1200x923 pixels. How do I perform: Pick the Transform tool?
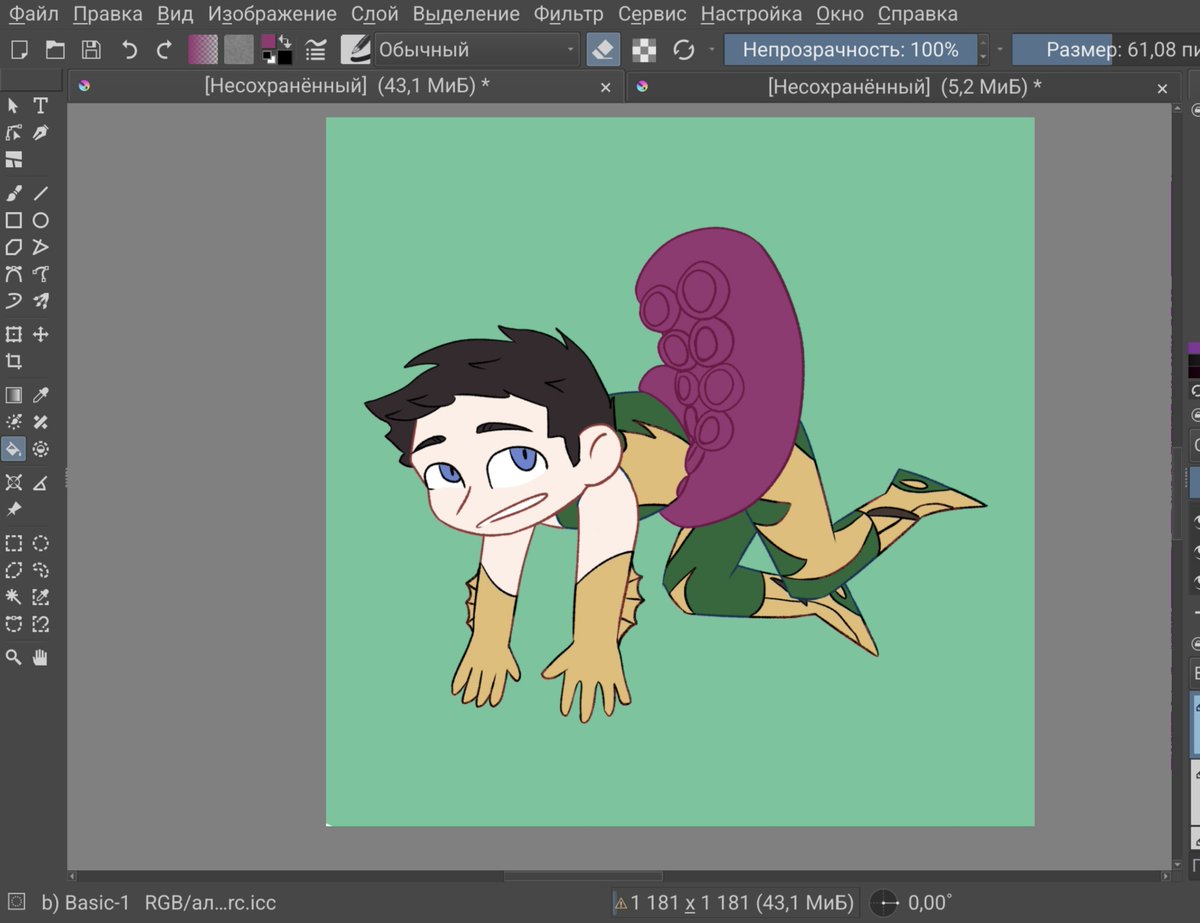pyautogui.click(x=14, y=334)
